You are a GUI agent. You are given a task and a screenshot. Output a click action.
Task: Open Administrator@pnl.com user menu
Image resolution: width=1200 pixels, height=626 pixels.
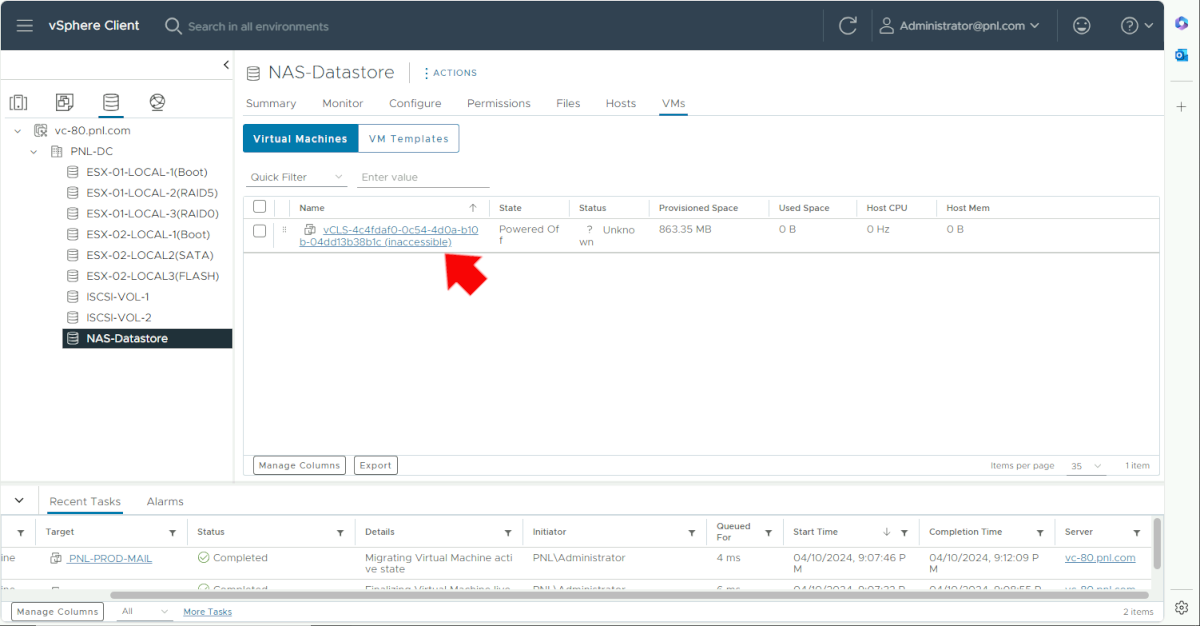(x=958, y=26)
